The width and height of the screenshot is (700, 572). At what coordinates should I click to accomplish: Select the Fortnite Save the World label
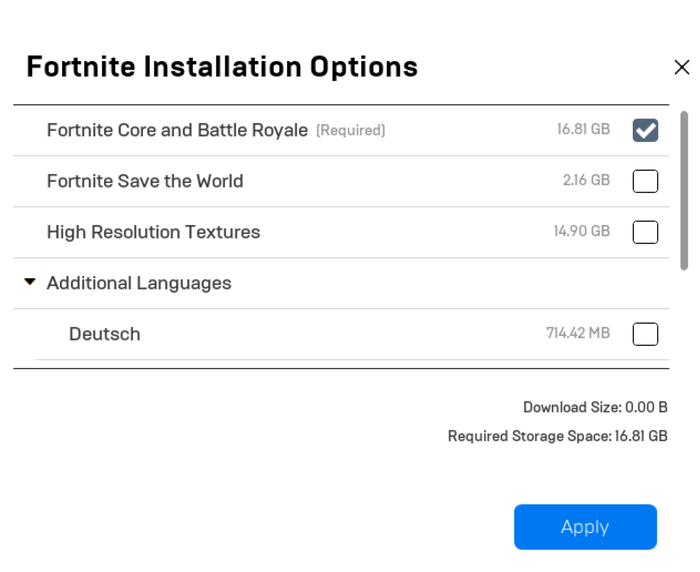click(145, 181)
